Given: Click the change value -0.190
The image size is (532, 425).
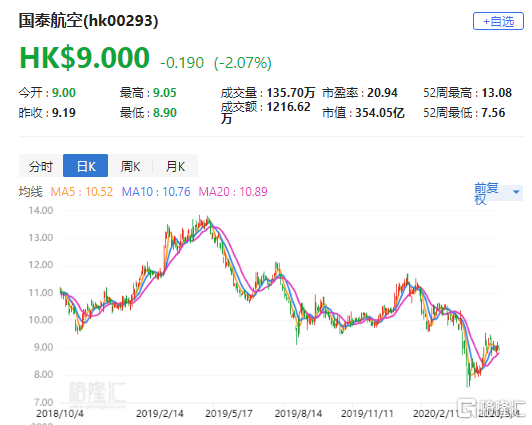Looking at the screenshot, I should pos(182,63).
